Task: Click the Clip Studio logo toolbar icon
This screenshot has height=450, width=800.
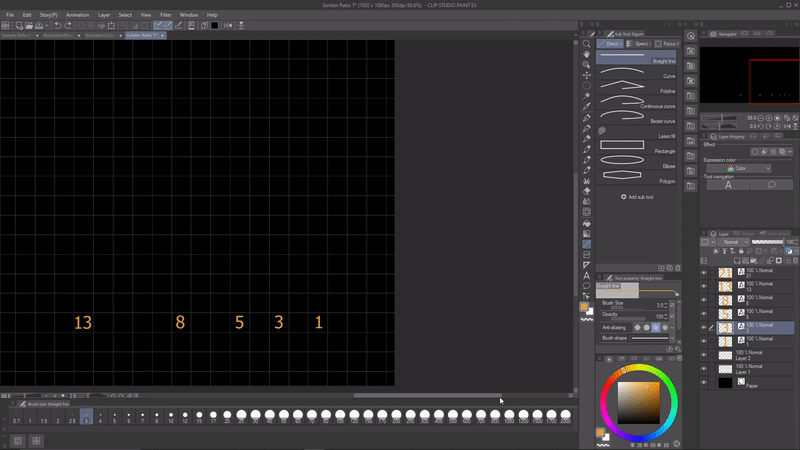Action: point(6,26)
